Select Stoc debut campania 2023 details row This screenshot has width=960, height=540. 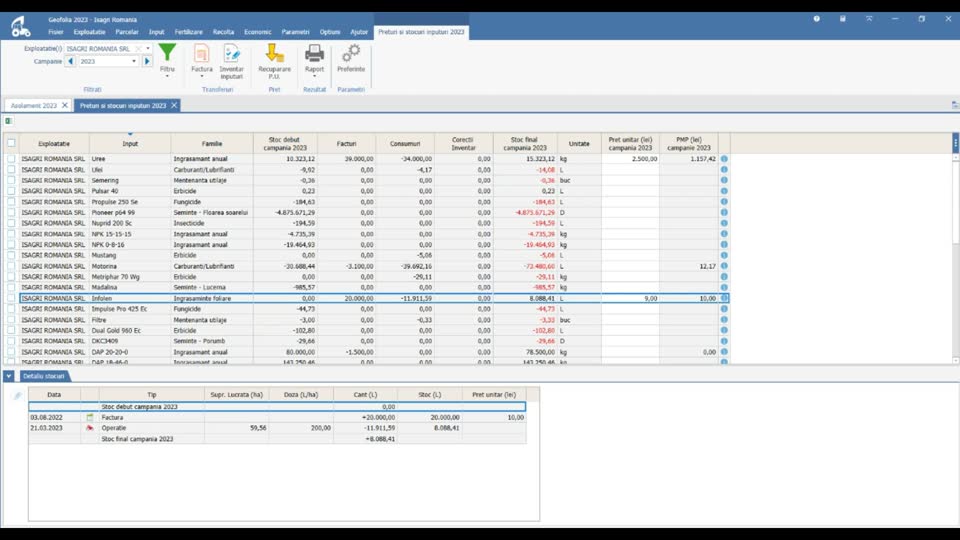(277, 407)
